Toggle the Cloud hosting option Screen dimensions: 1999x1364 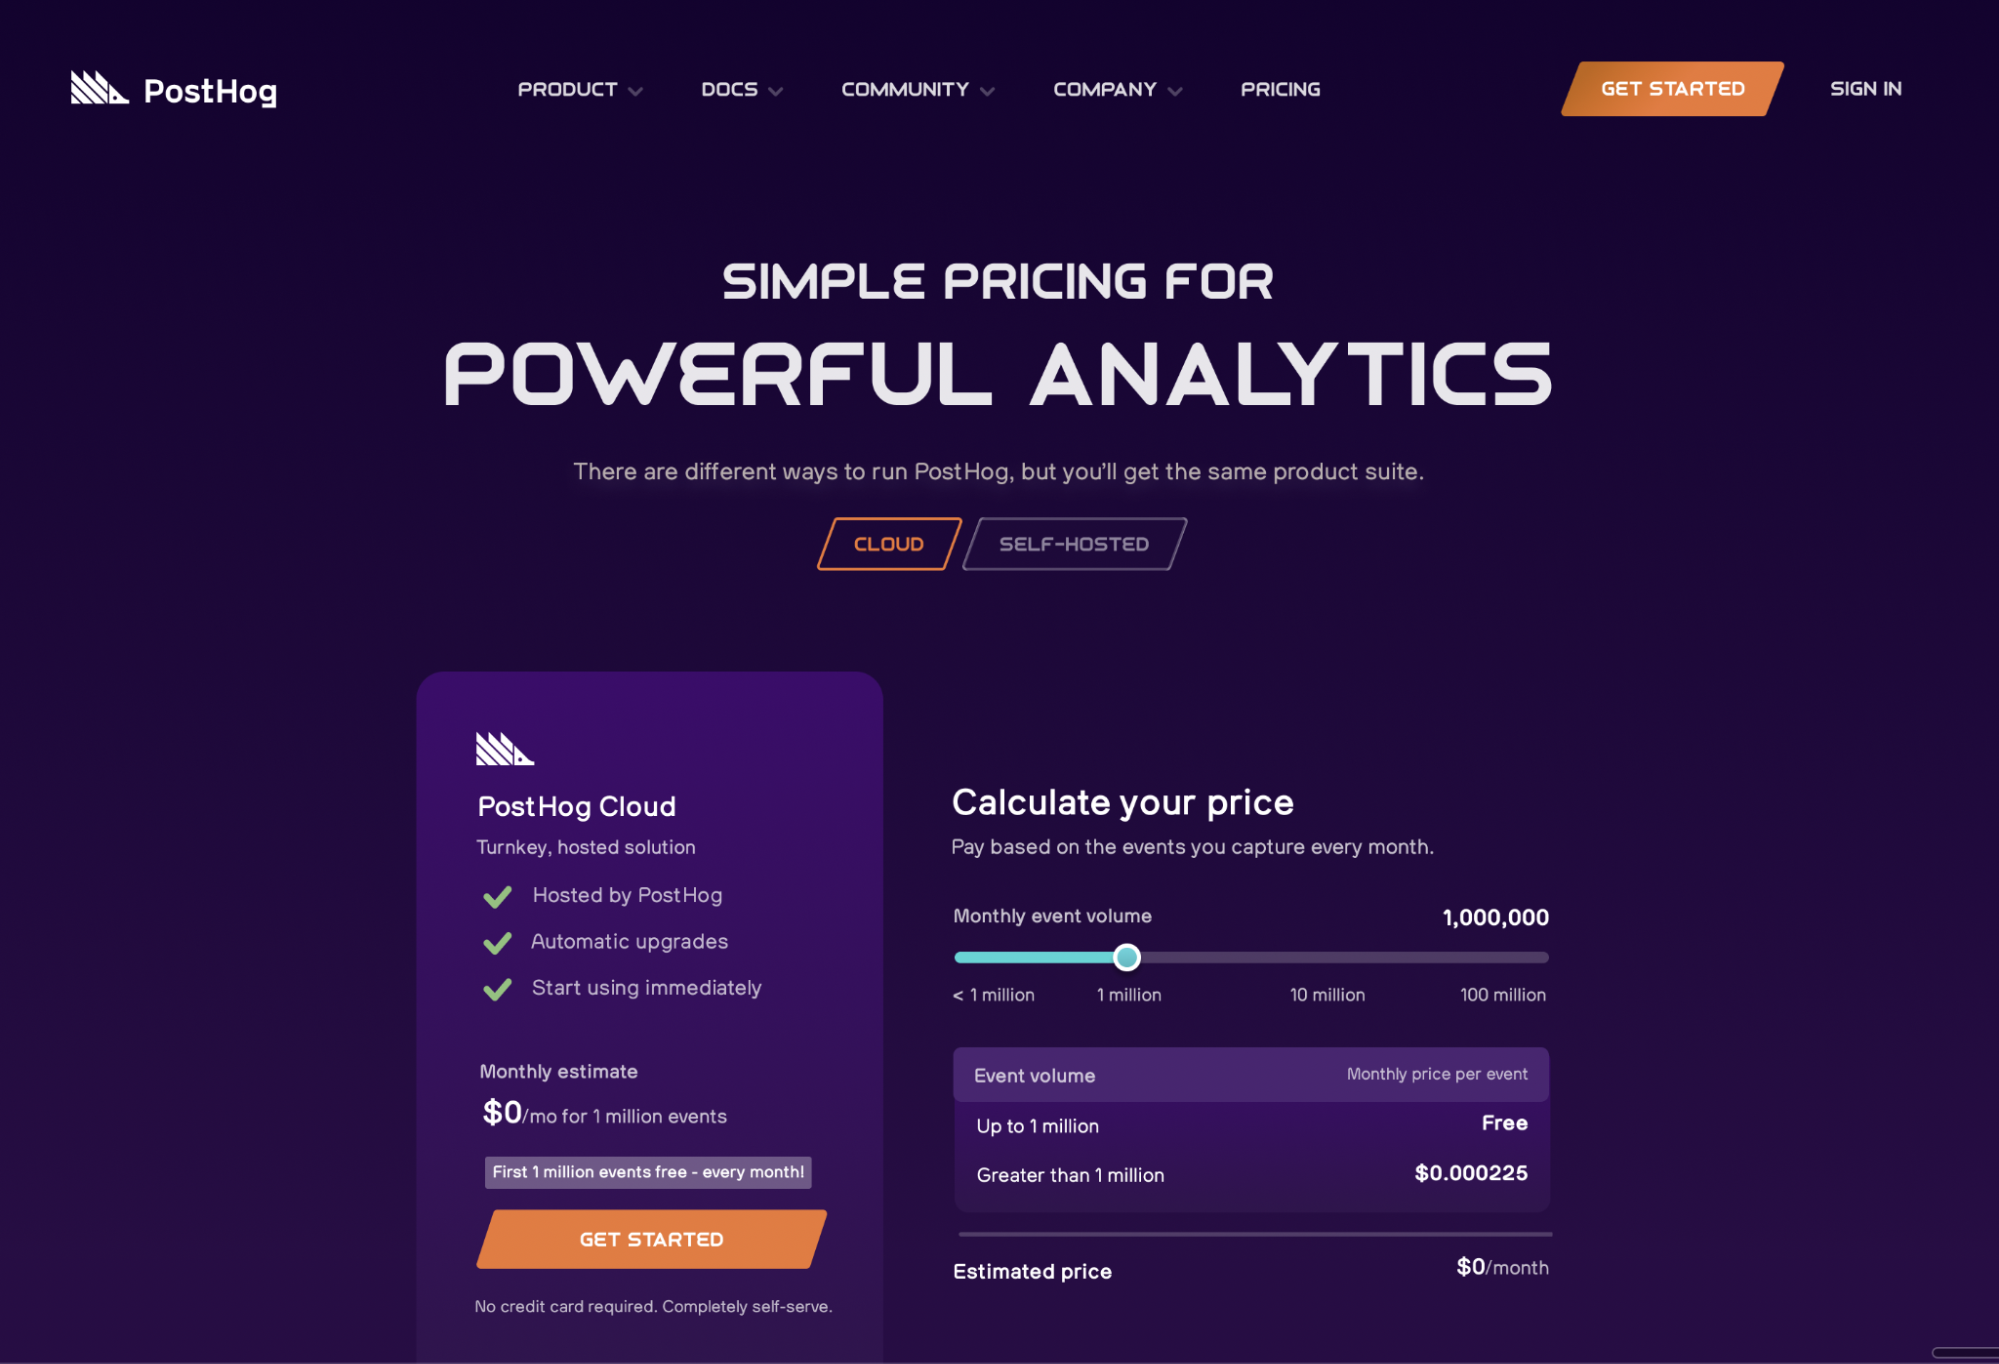point(889,544)
